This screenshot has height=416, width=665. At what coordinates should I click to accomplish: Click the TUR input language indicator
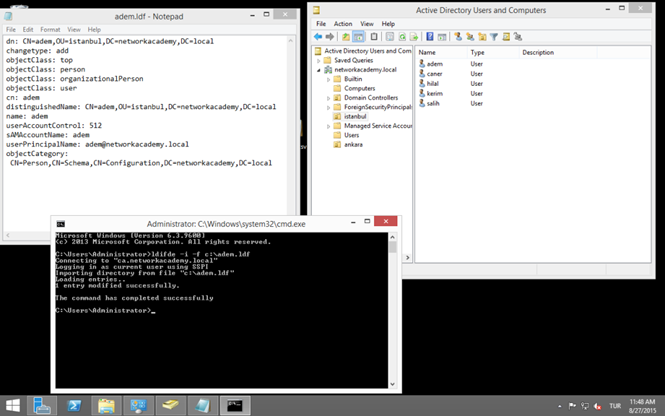point(615,406)
